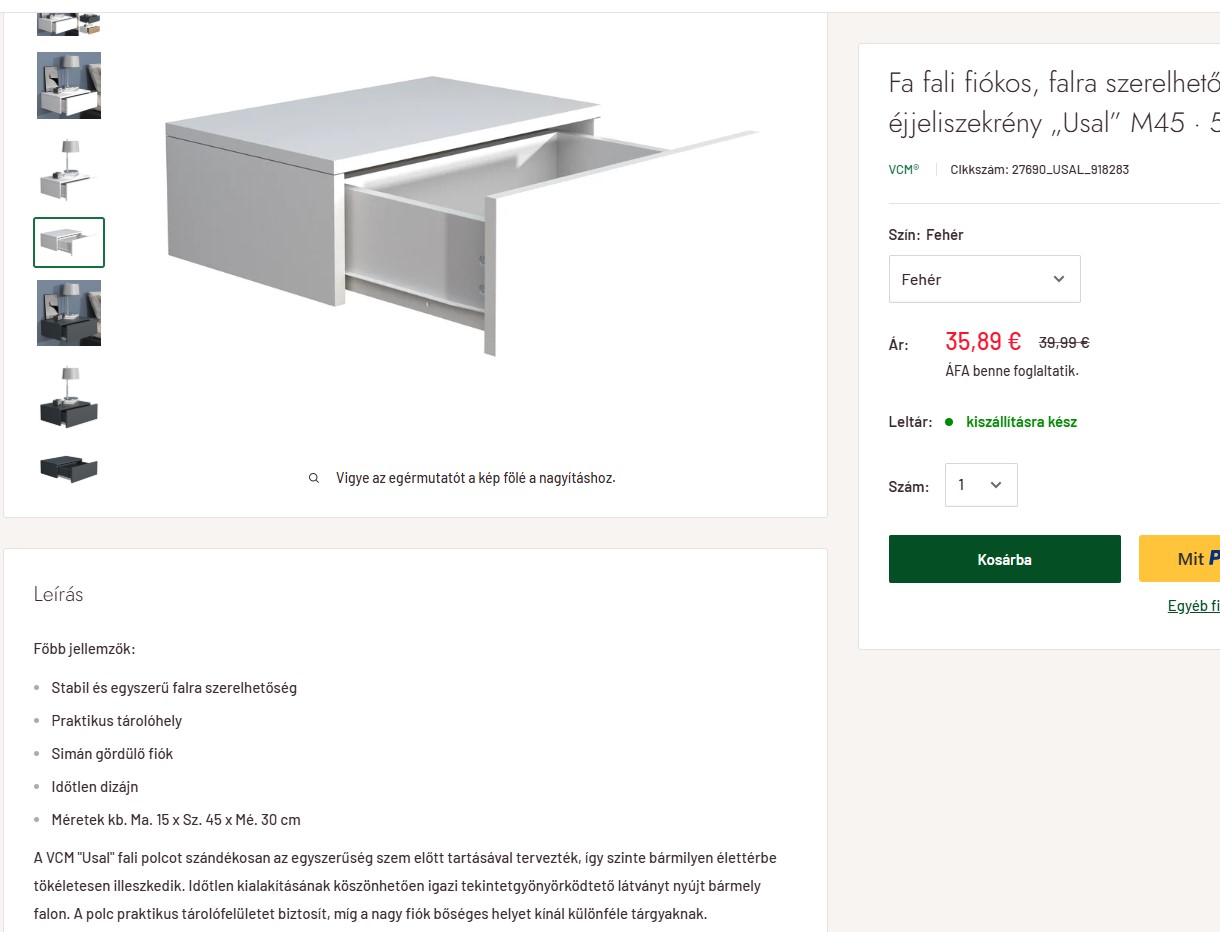Select the black open-drawer nightstand thumbnail
1220x932 pixels.
69,467
